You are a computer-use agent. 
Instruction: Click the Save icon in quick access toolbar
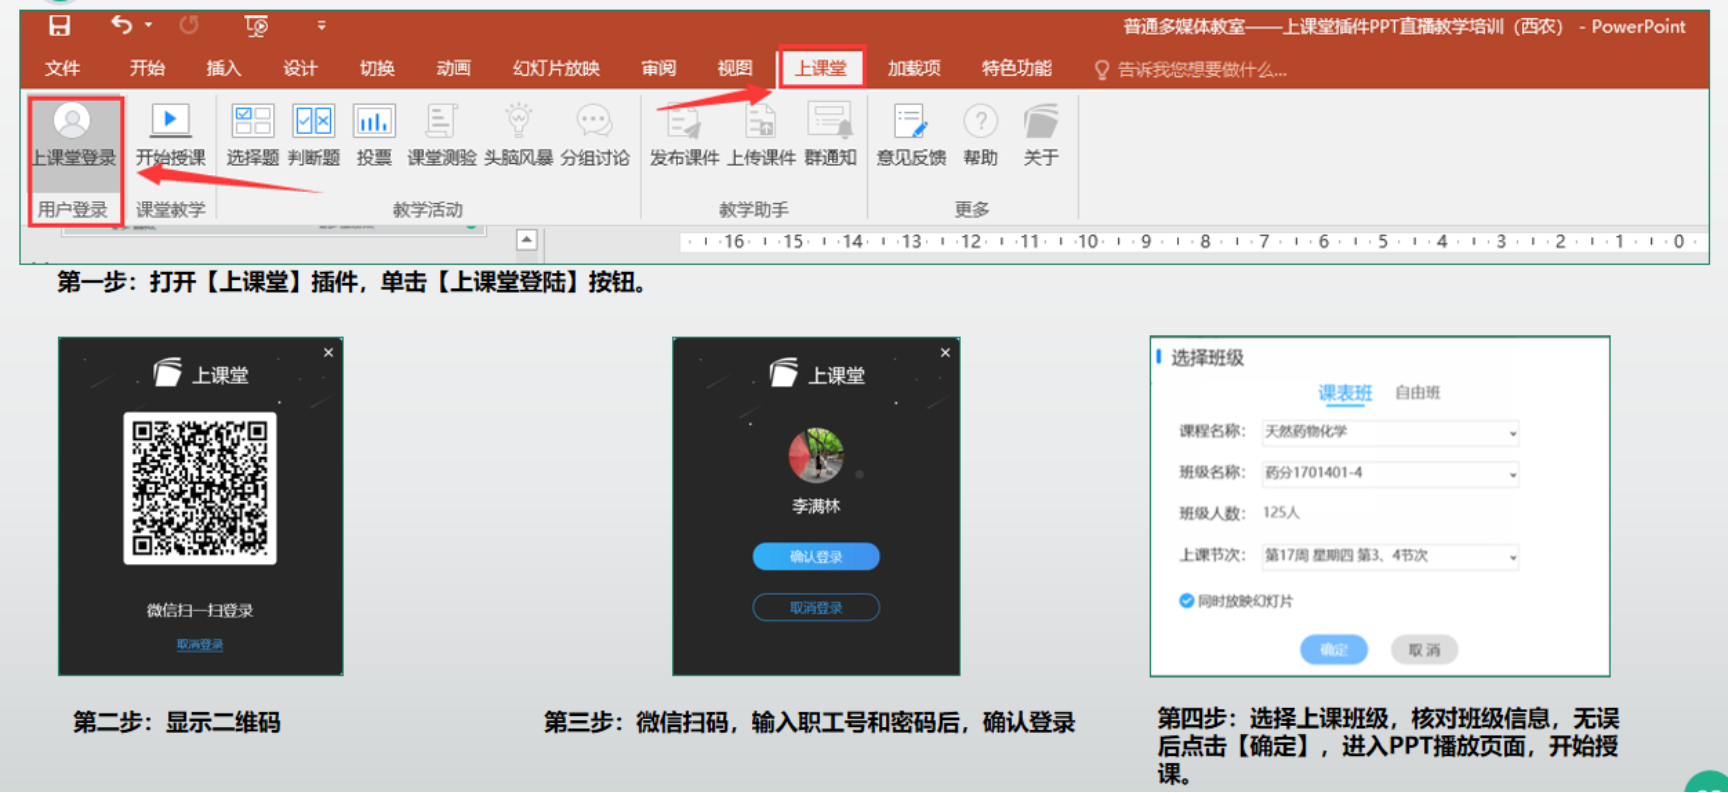click(x=60, y=26)
